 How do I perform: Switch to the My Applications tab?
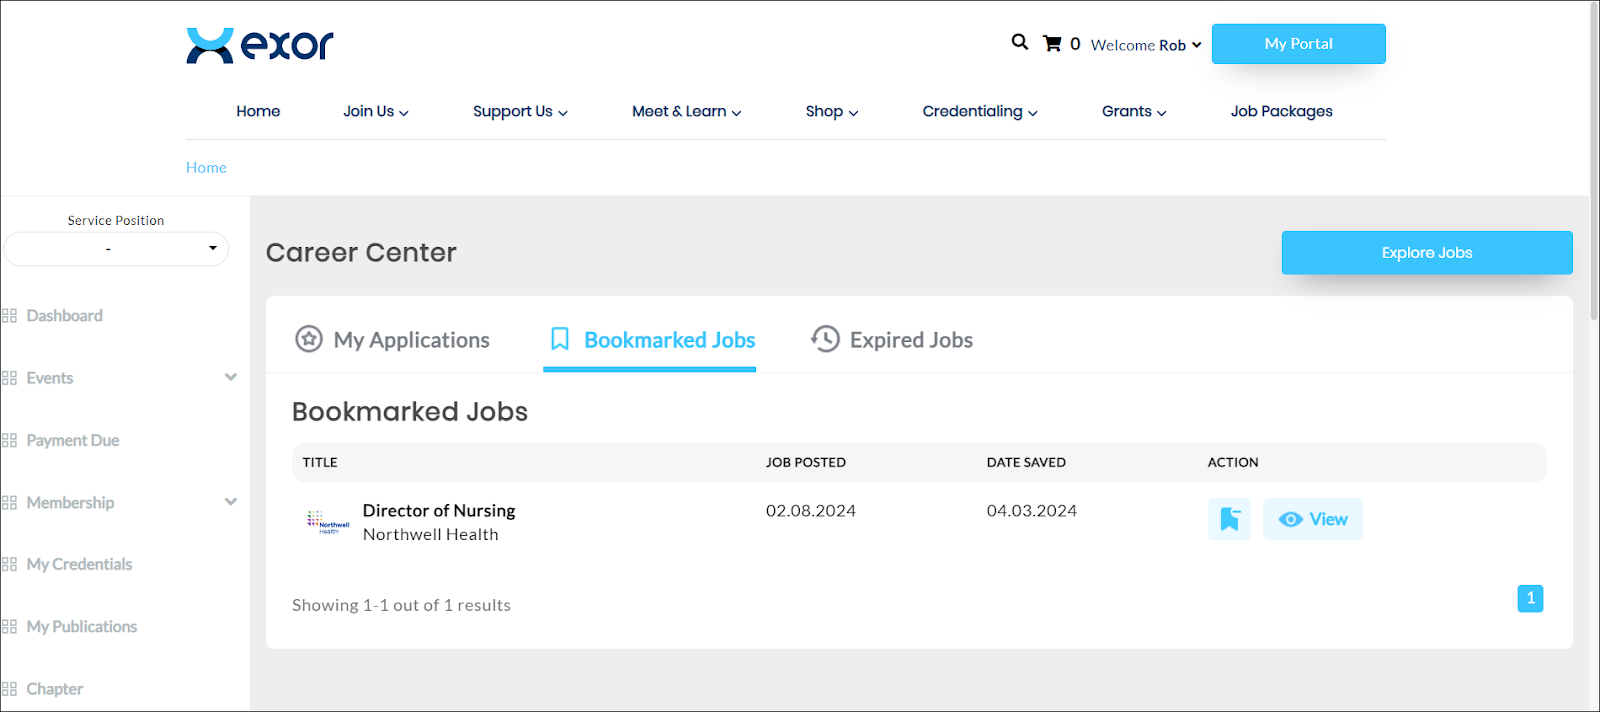pos(392,340)
